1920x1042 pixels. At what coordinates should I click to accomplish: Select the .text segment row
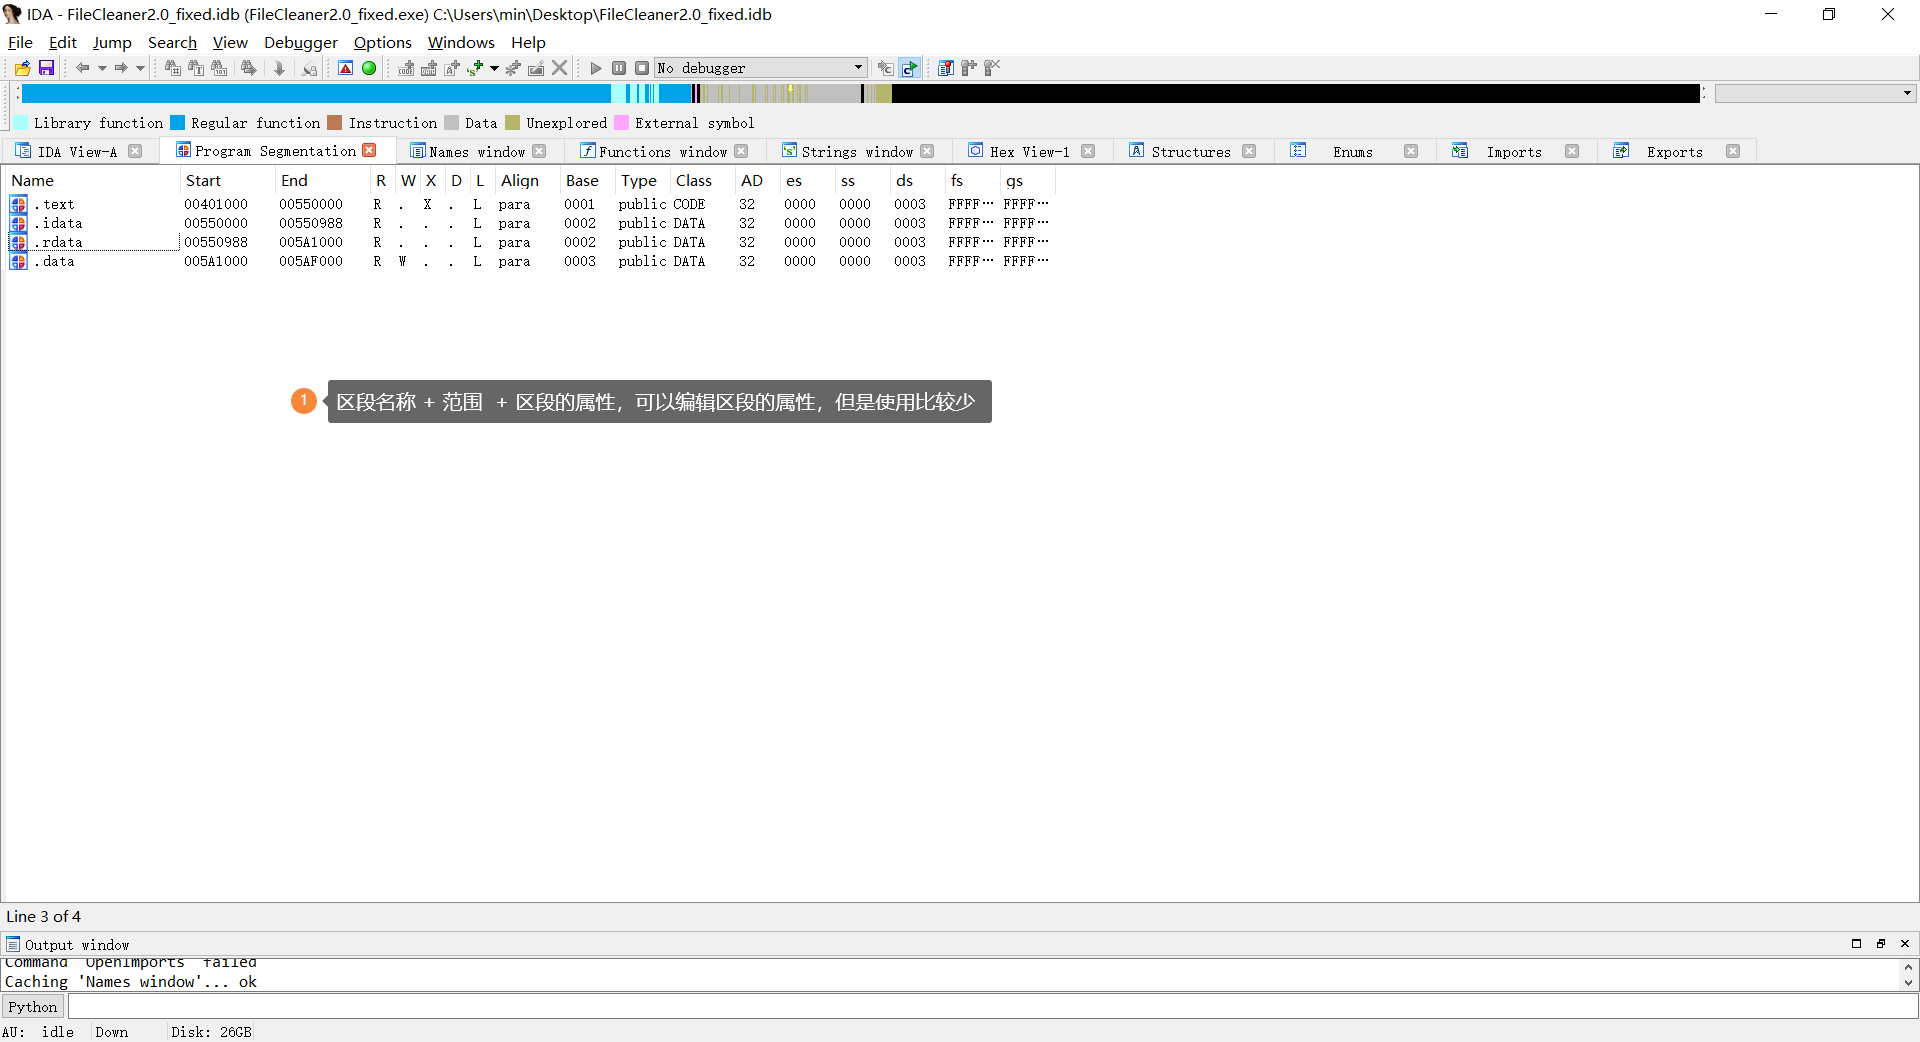point(530,204)
